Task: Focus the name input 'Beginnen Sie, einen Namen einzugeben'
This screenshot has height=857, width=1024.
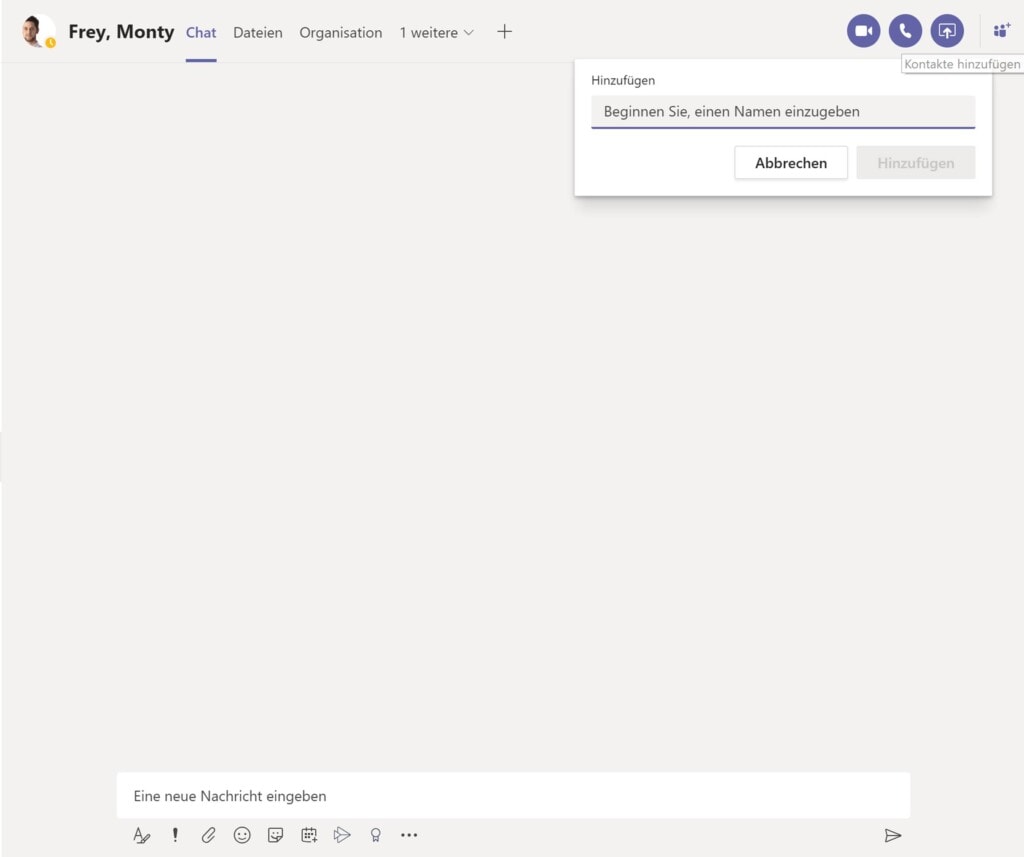Action: 783,112
